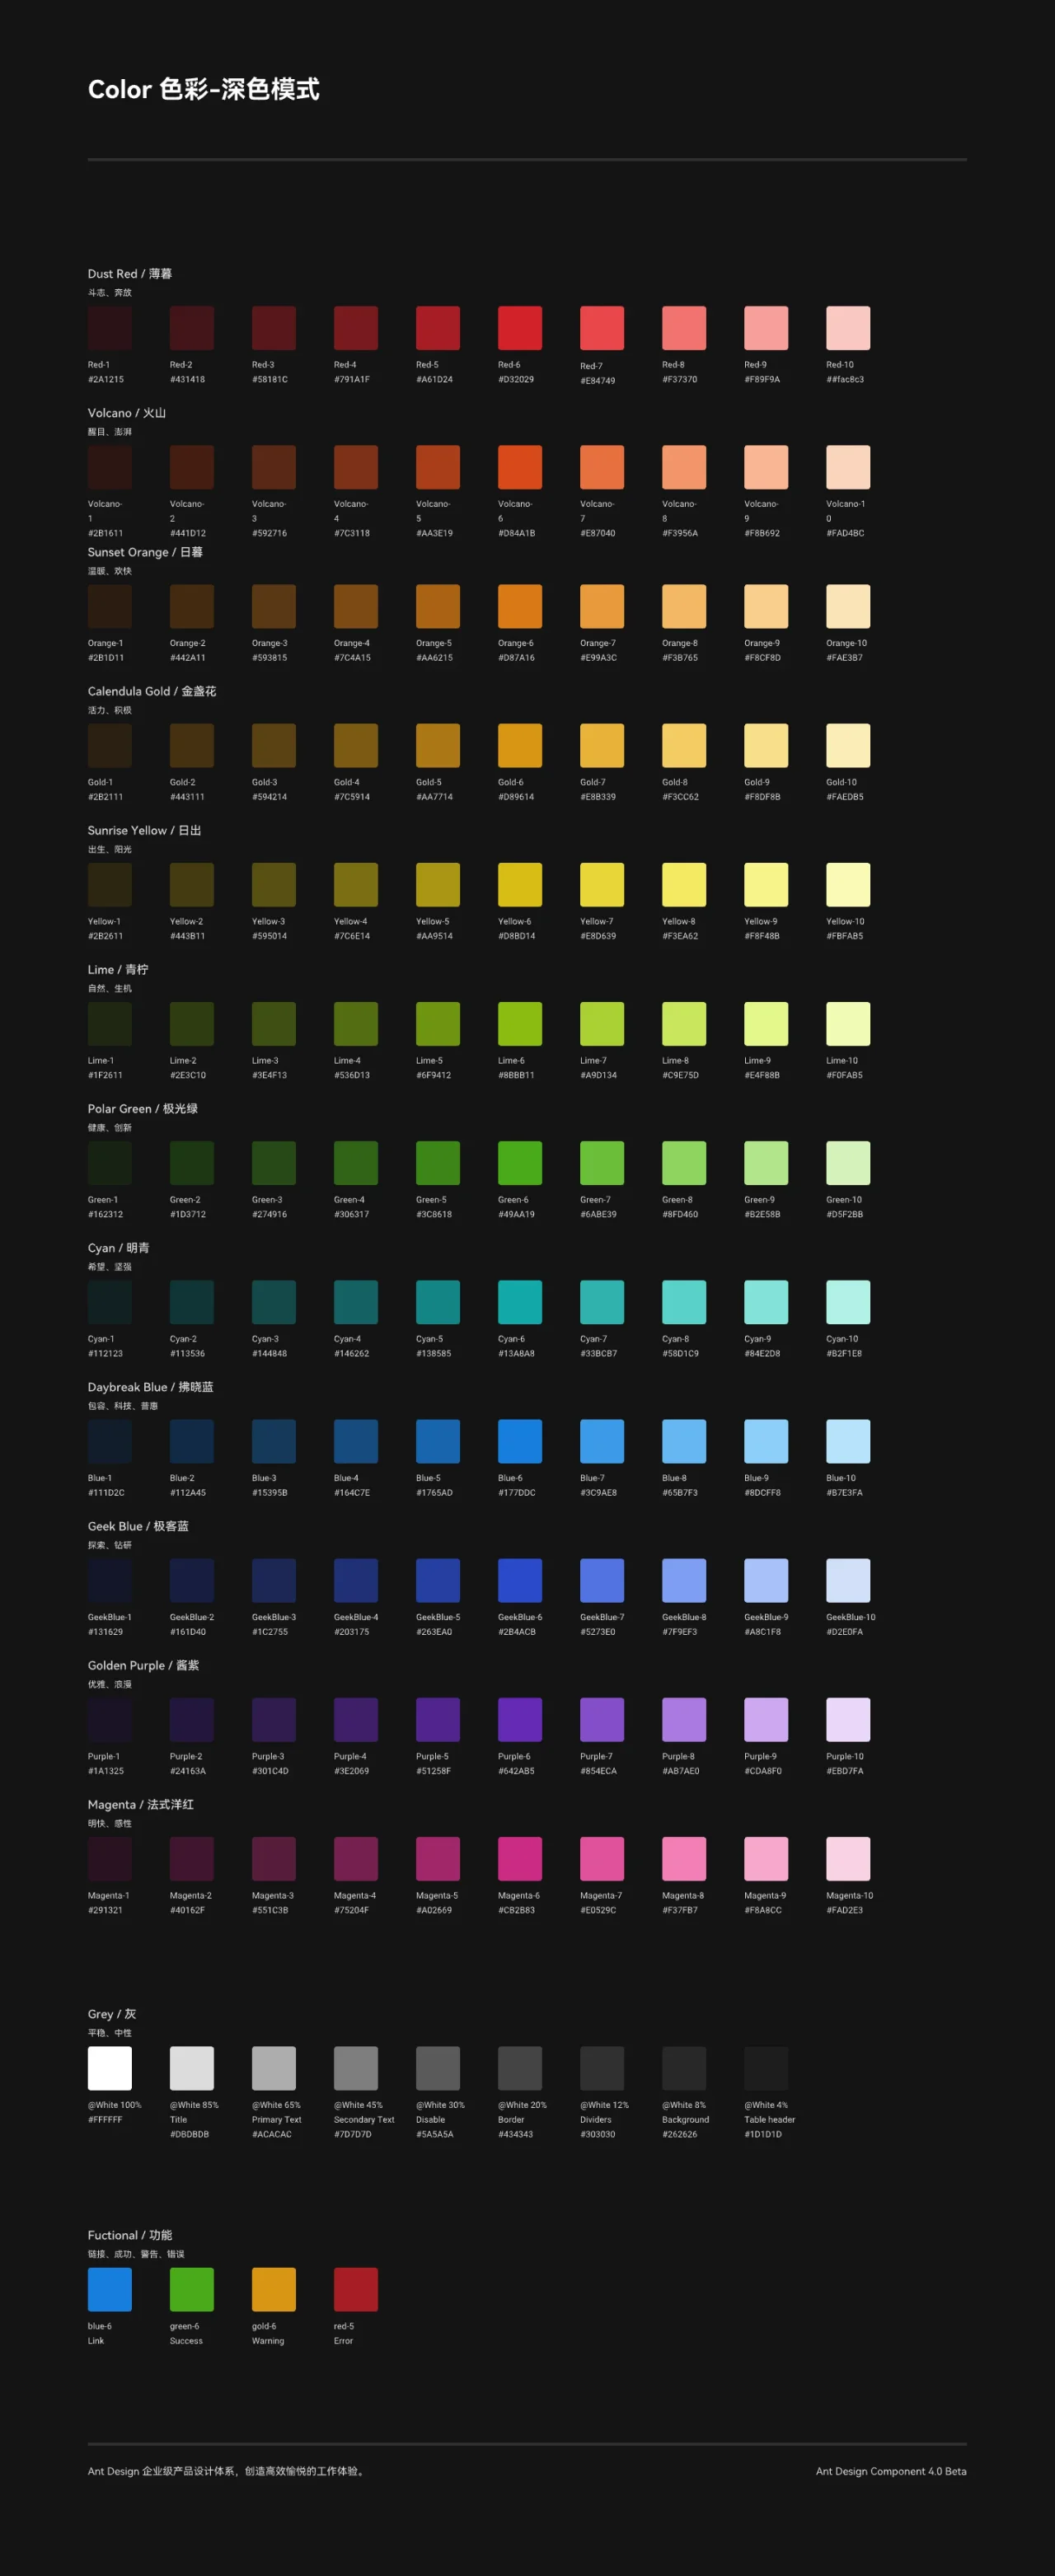Choose the GeekBlue-10 #D2E0FA swatch

848,1579
